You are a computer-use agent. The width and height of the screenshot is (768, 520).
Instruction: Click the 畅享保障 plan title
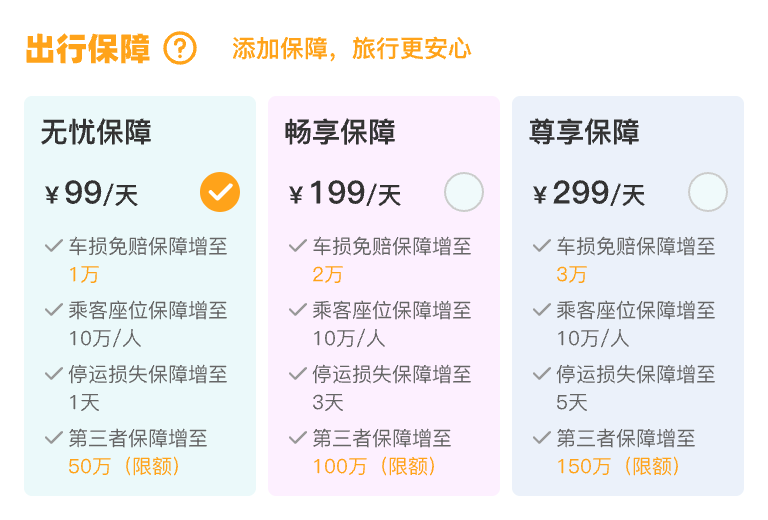coord(340,132)
